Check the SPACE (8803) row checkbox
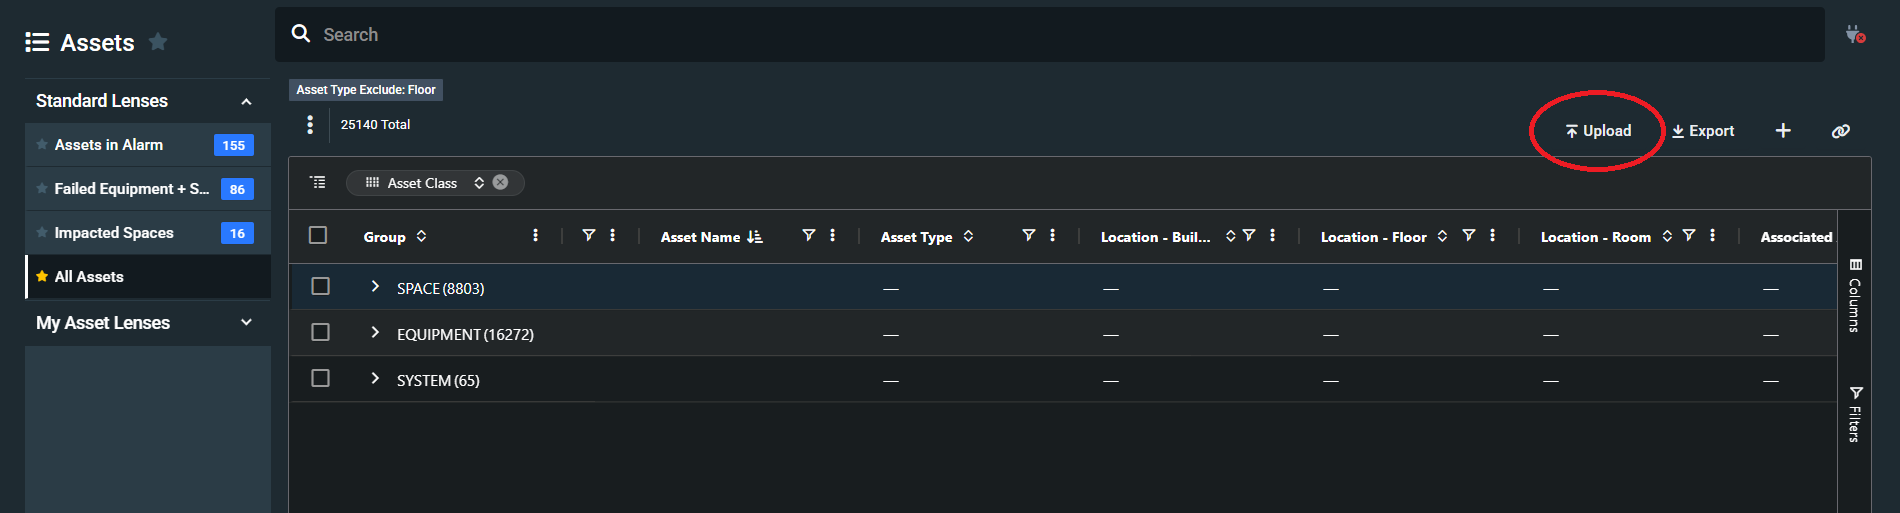 coord(320,287)
